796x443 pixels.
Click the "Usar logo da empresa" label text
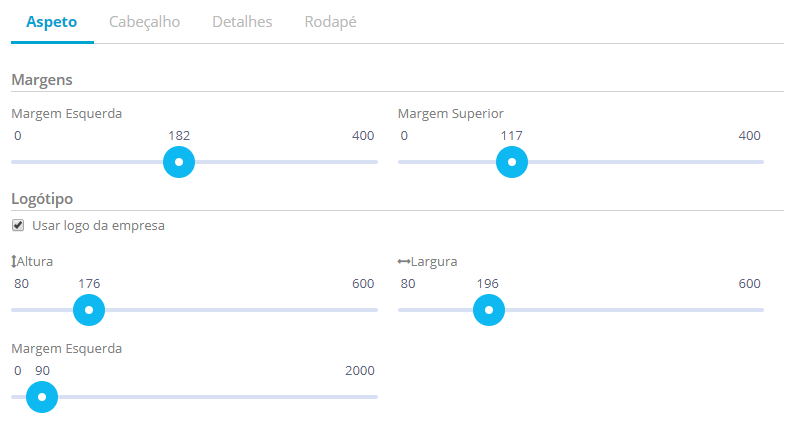[98, 225]
